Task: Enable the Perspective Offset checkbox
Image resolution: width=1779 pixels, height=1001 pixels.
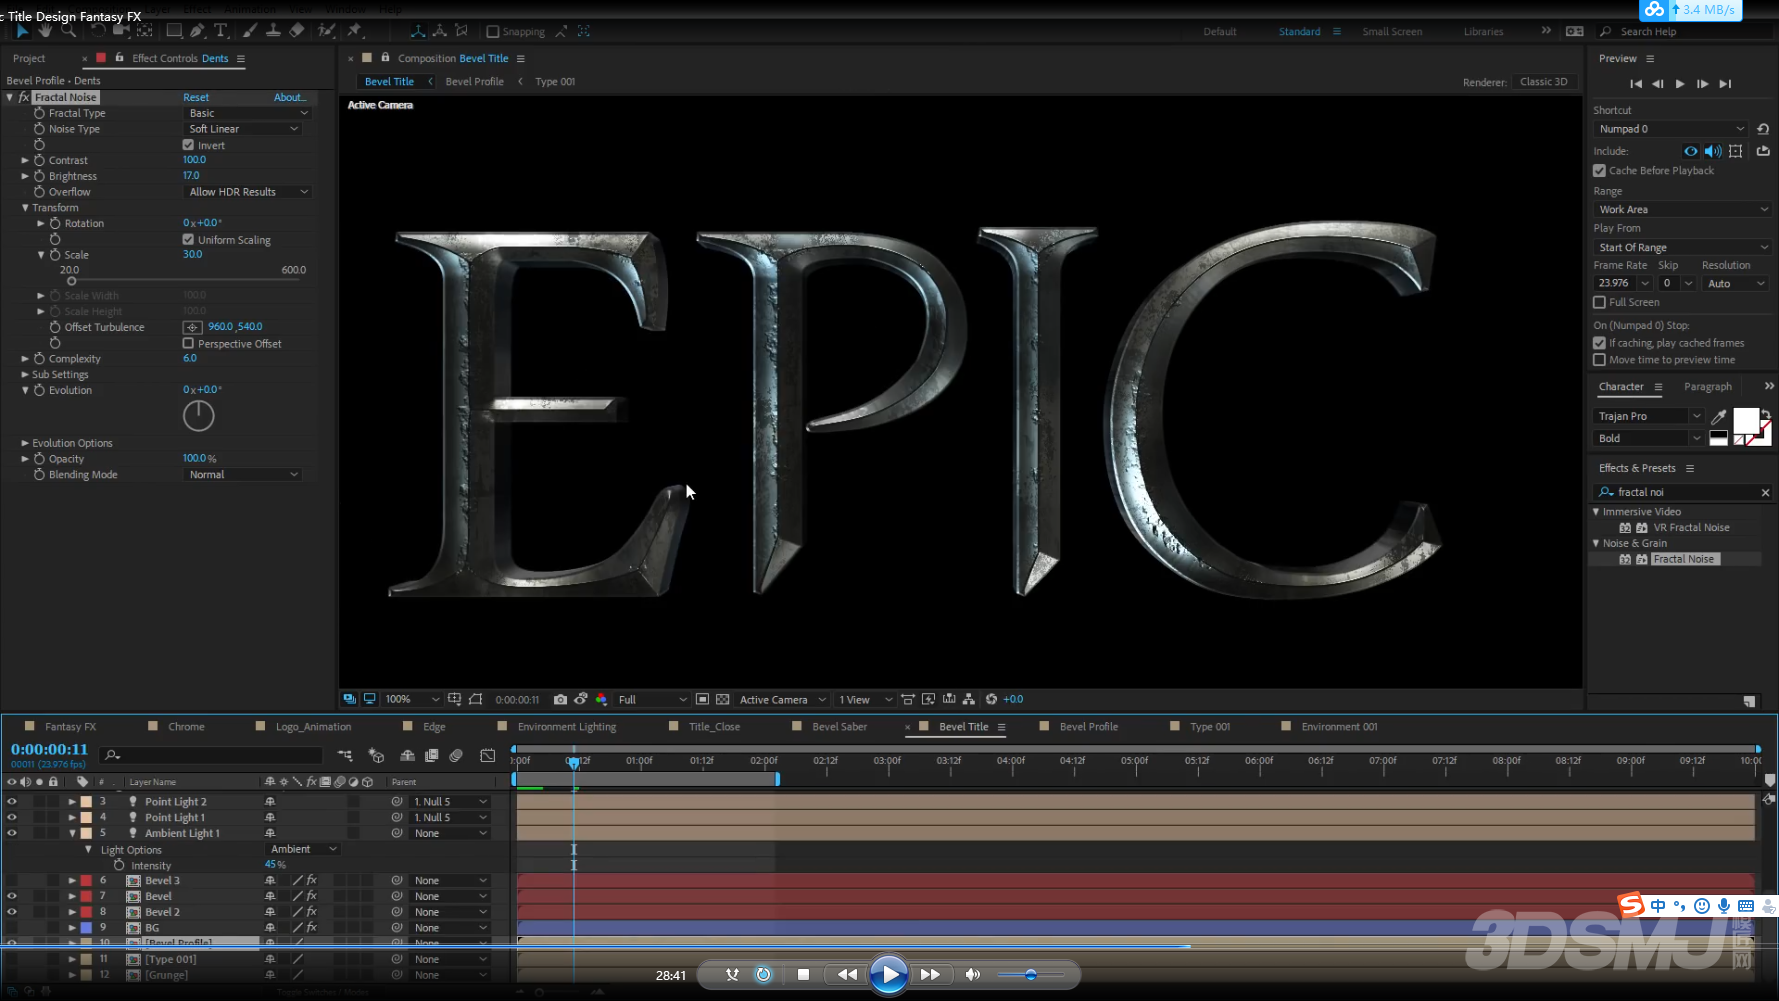Action: pos(188,343)
